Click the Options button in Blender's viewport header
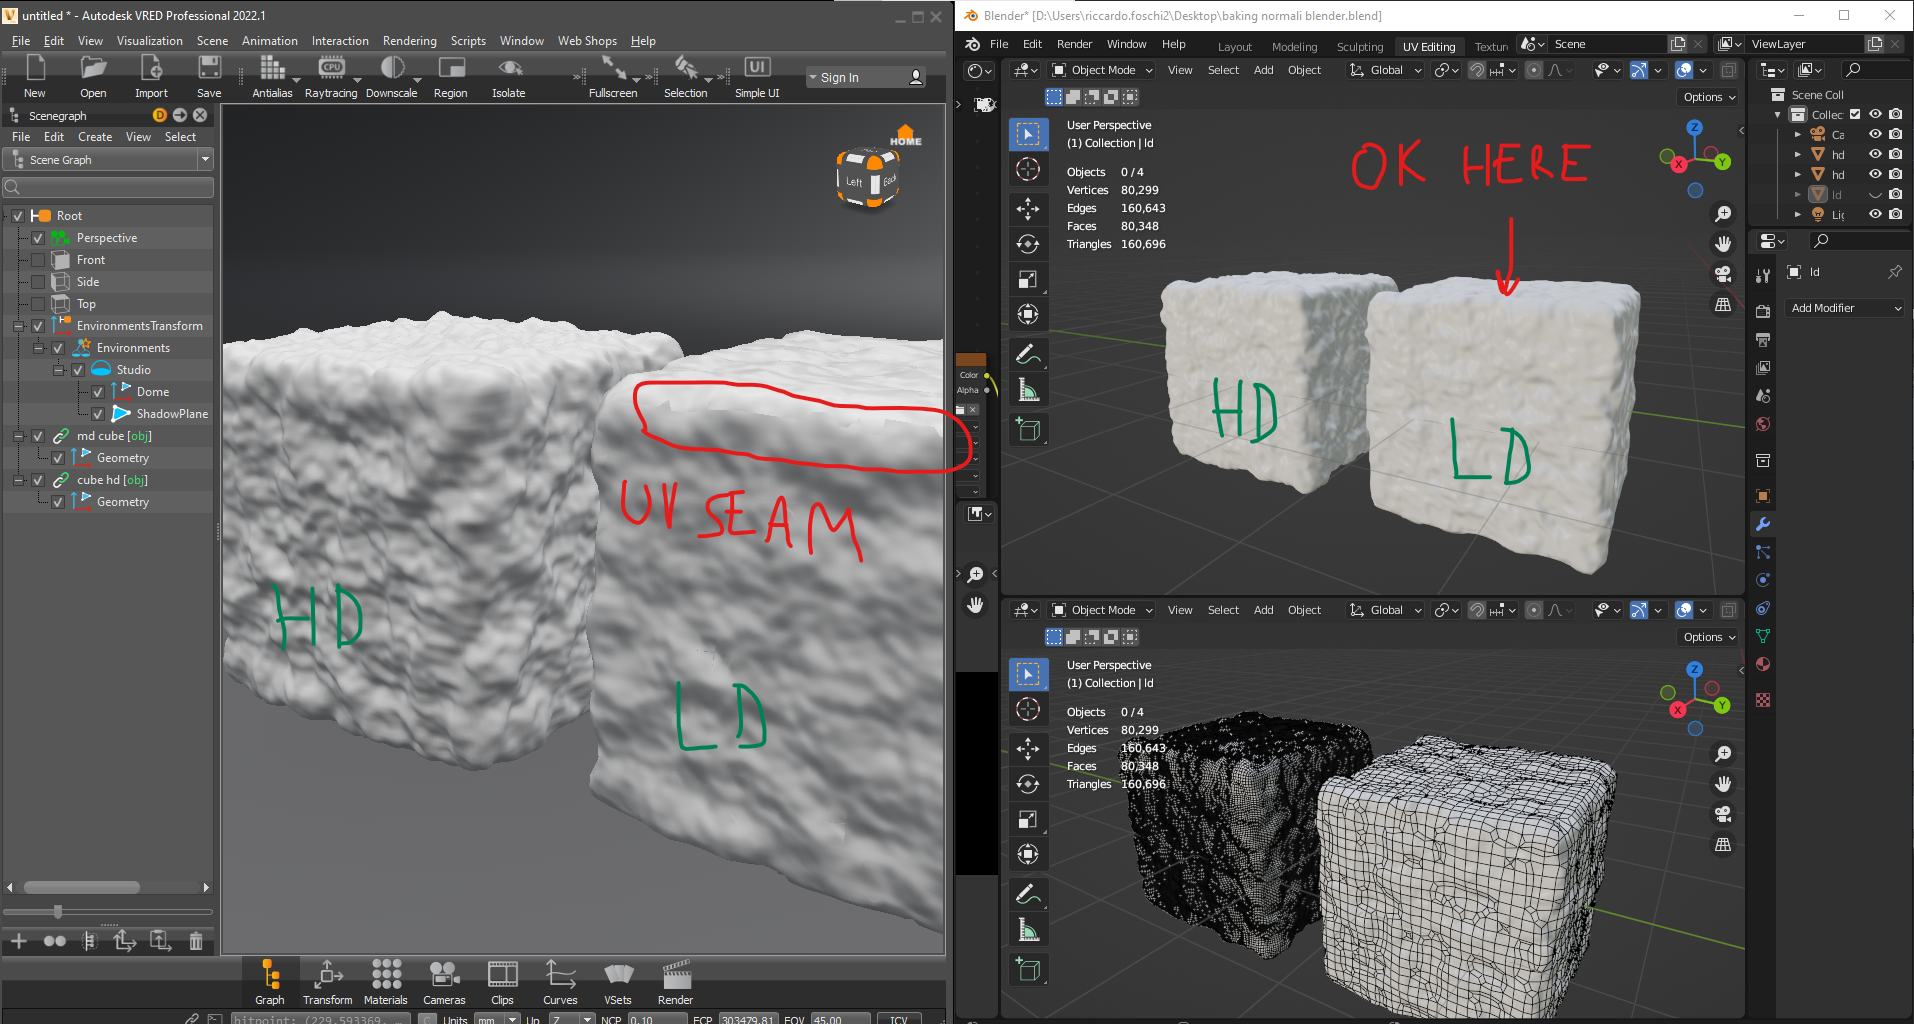Image resolution: width=1914 pixels, height=1024 pixels. 1707,96
